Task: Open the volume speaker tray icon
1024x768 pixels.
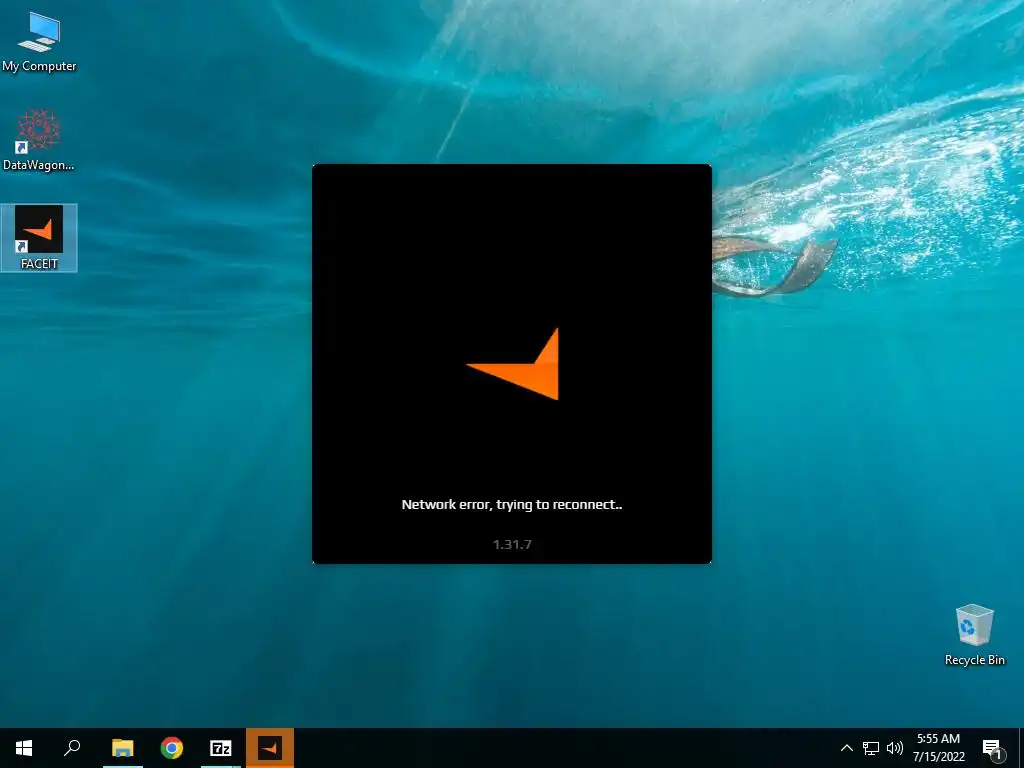Action: click(x=895, y=748)
